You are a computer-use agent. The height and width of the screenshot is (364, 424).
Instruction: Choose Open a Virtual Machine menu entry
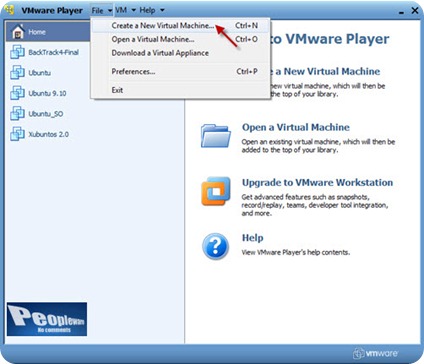pyautogui.click(x=181, y=39)
